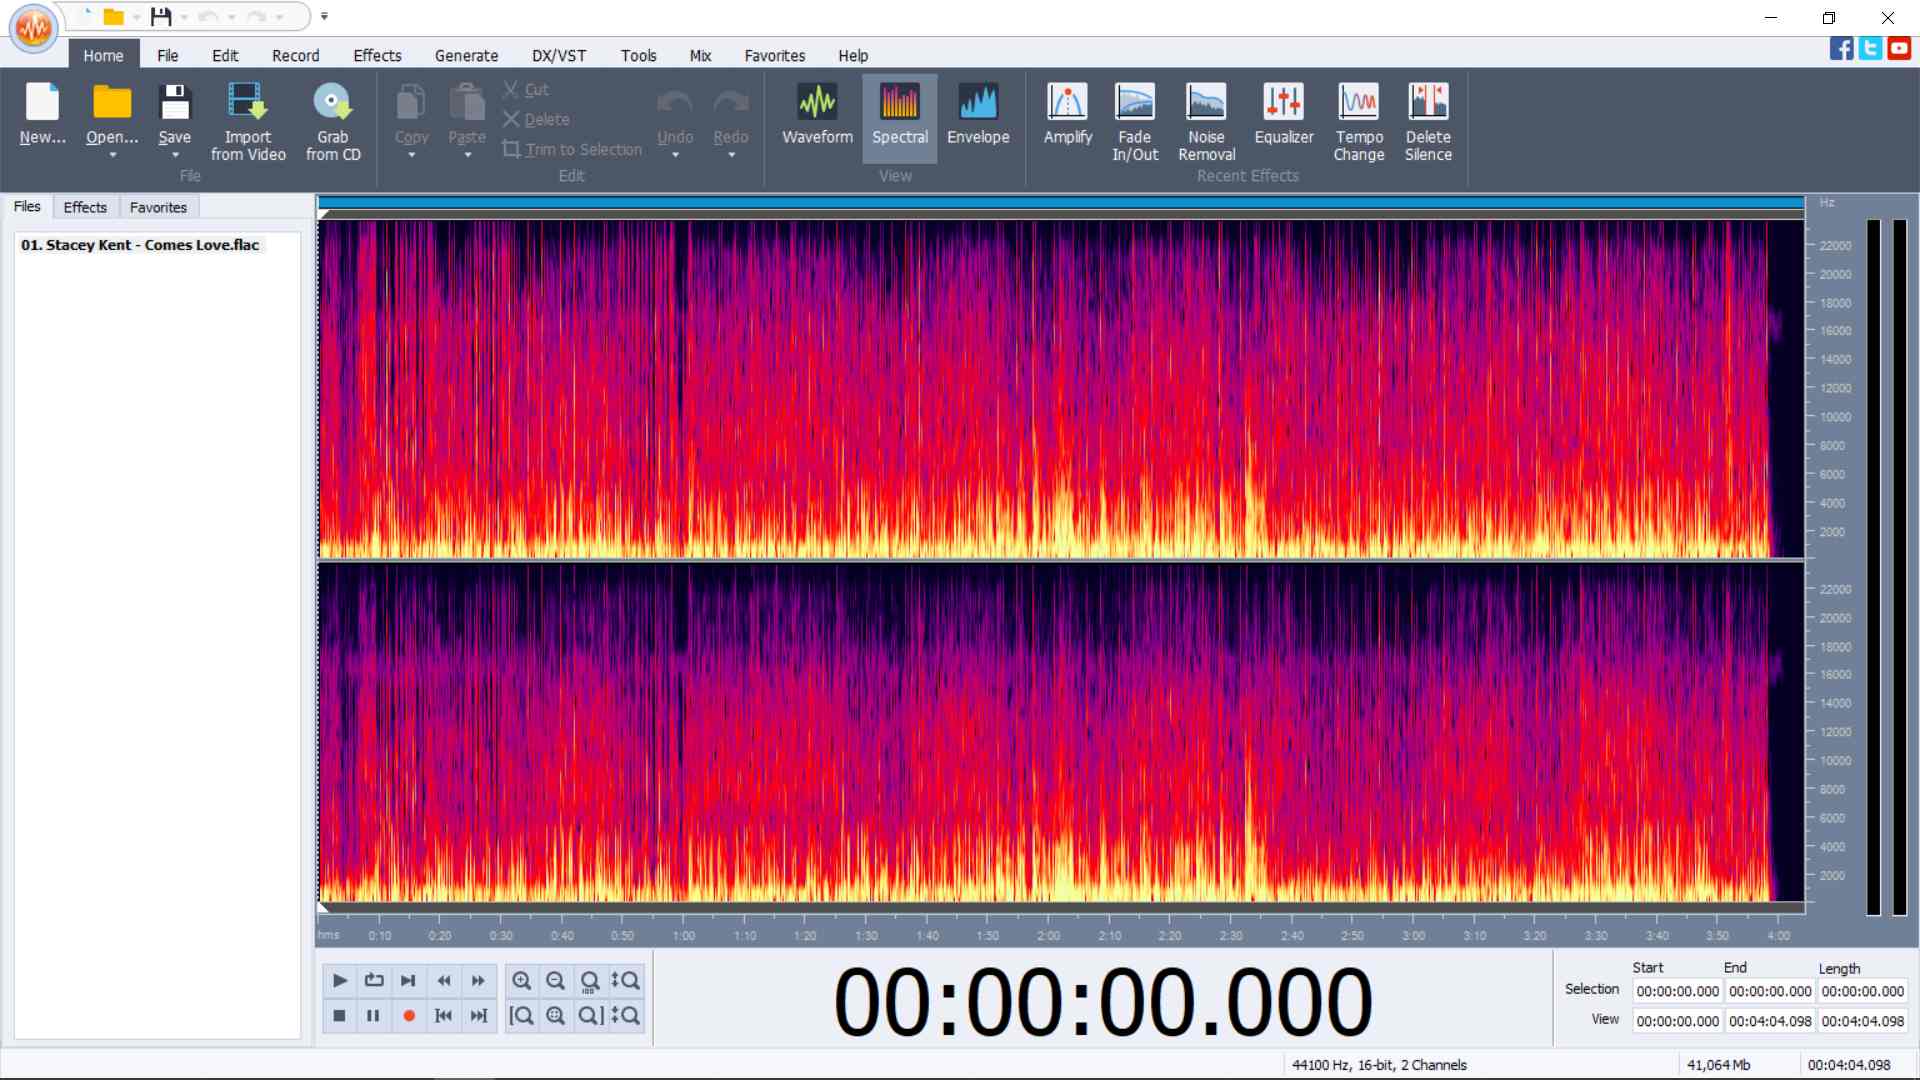
Task: Click the Noise Removal effect icon
Action: 1206,103
